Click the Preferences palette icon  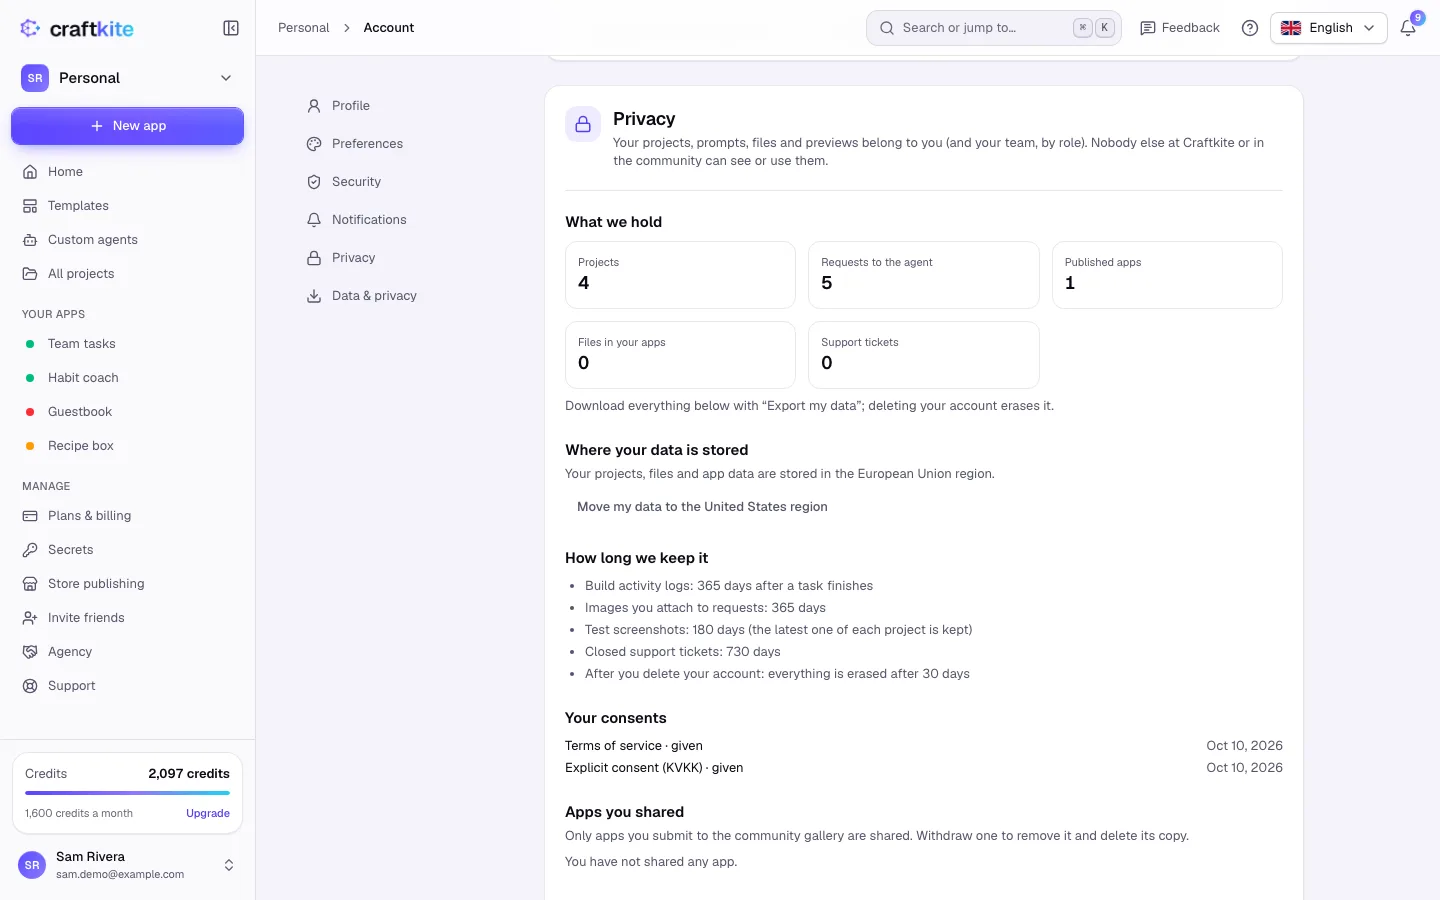click(314, 144)
